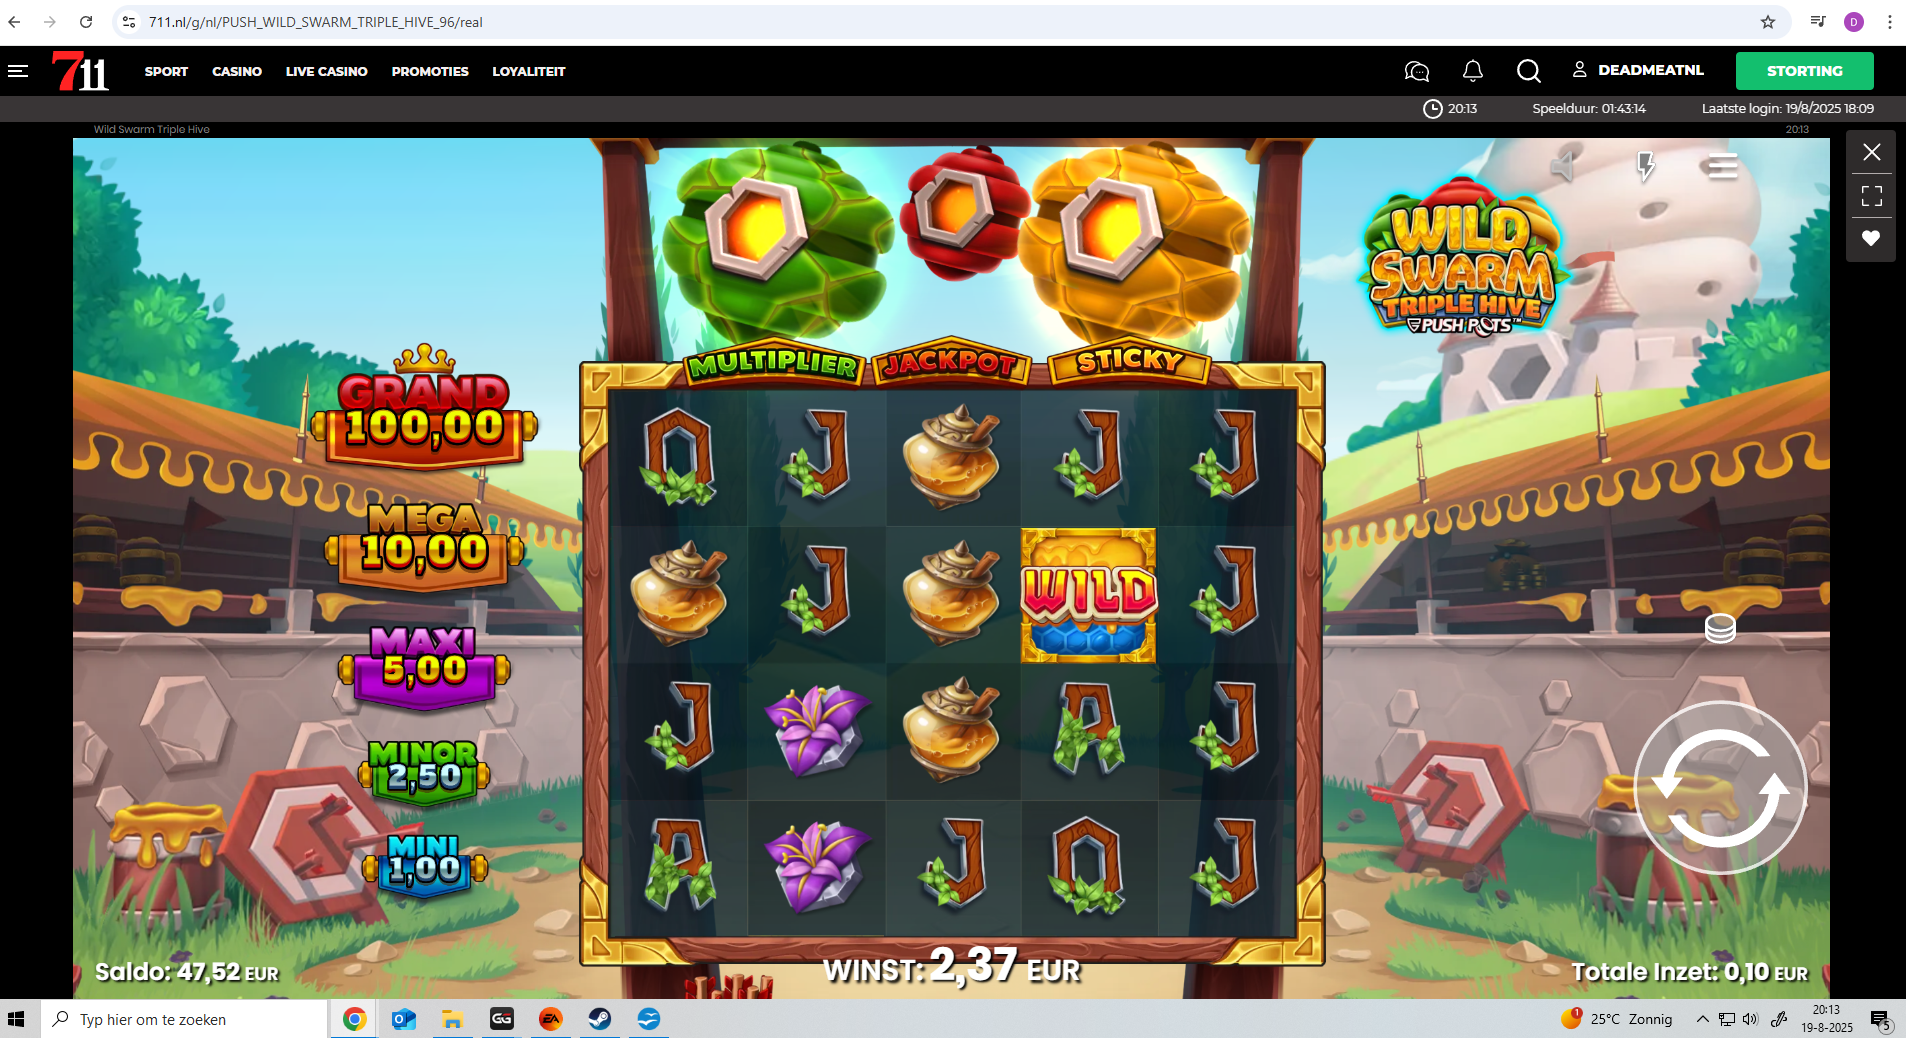Screen dimensions: 1906x1038
Task: Click the Winst 2,37 EUR text
Action: (952, 967)
